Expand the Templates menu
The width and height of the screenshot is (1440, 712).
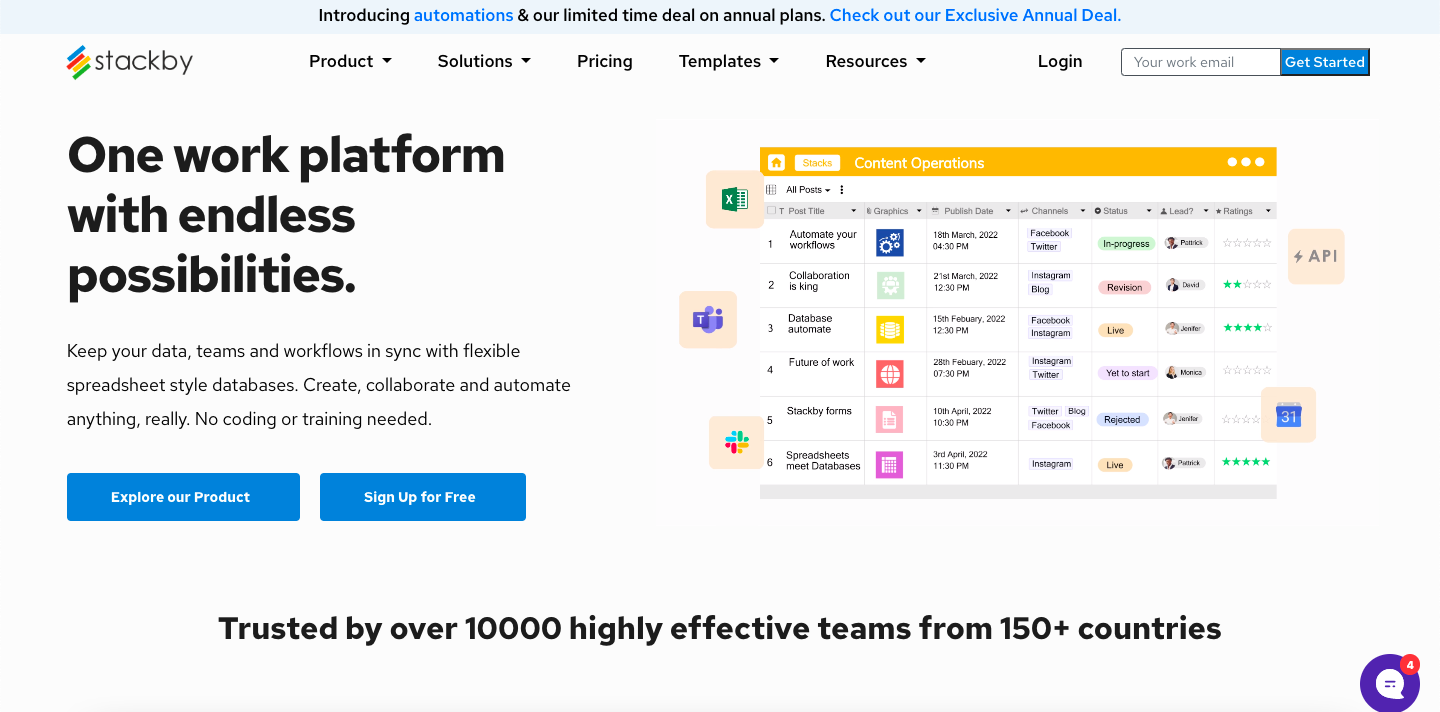pyautogui.click(x=729, y=61)
